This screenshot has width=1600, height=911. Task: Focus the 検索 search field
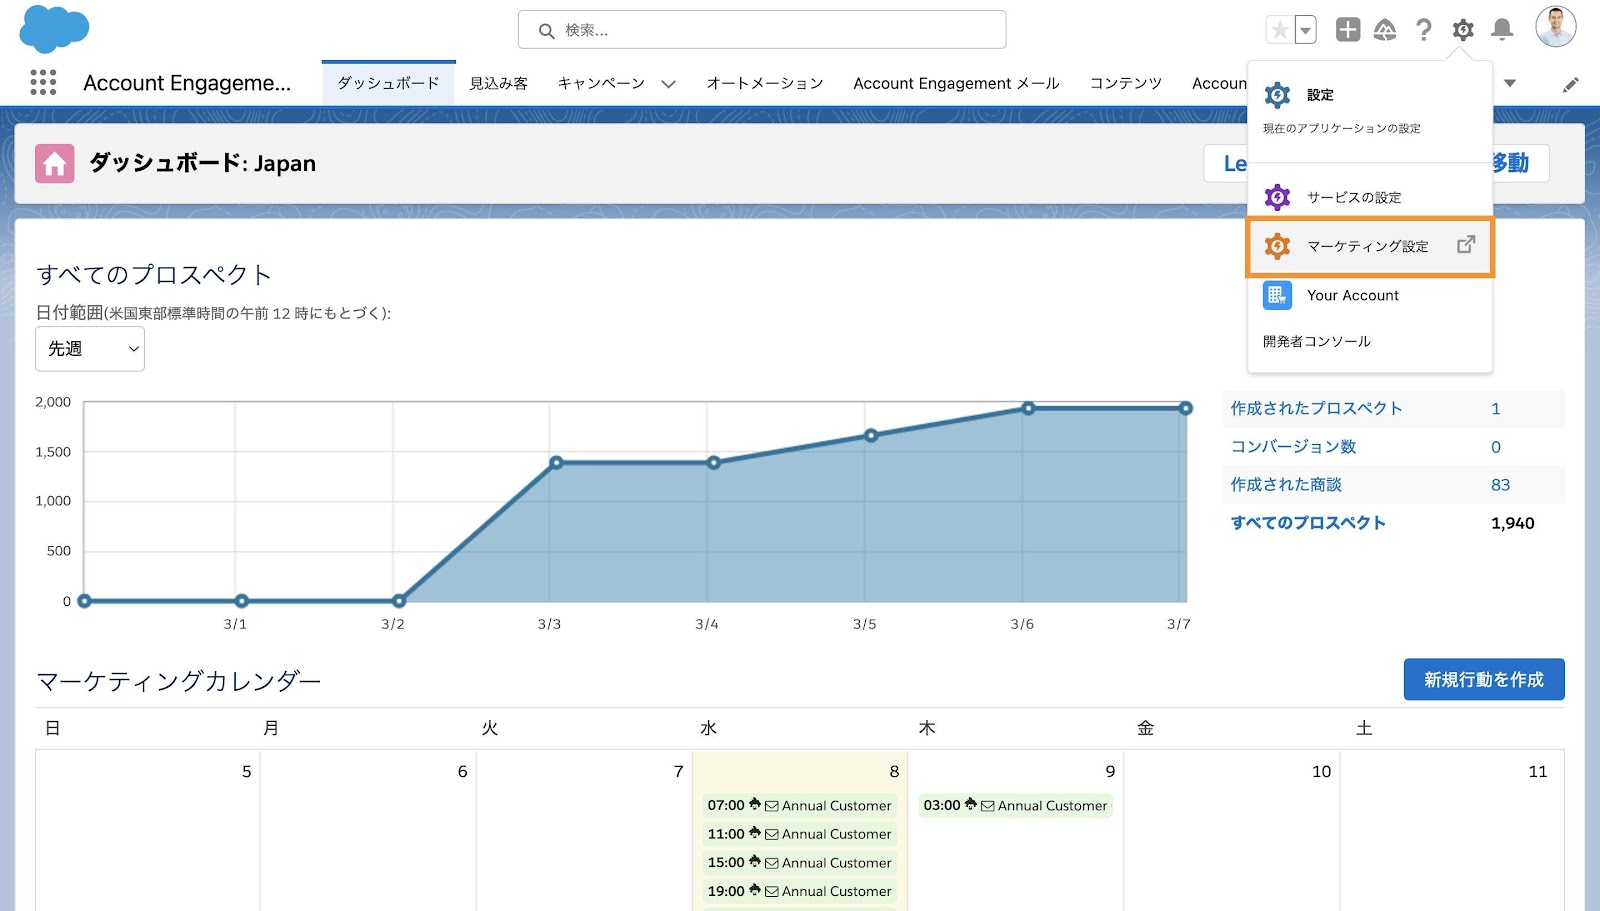(762, 30)
